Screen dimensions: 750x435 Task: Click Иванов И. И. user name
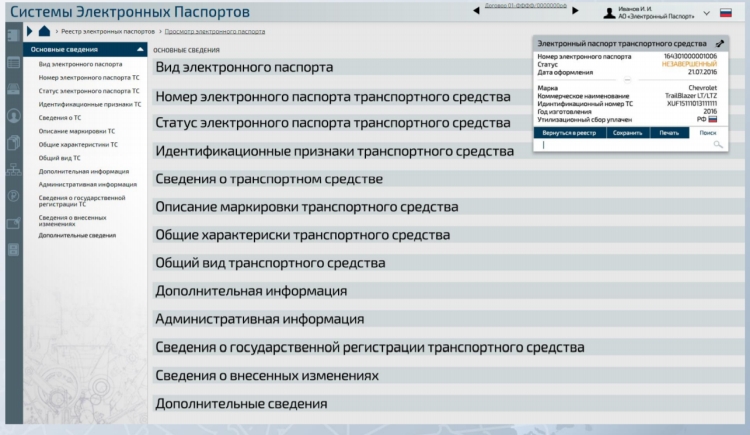[x=635, y=9]
